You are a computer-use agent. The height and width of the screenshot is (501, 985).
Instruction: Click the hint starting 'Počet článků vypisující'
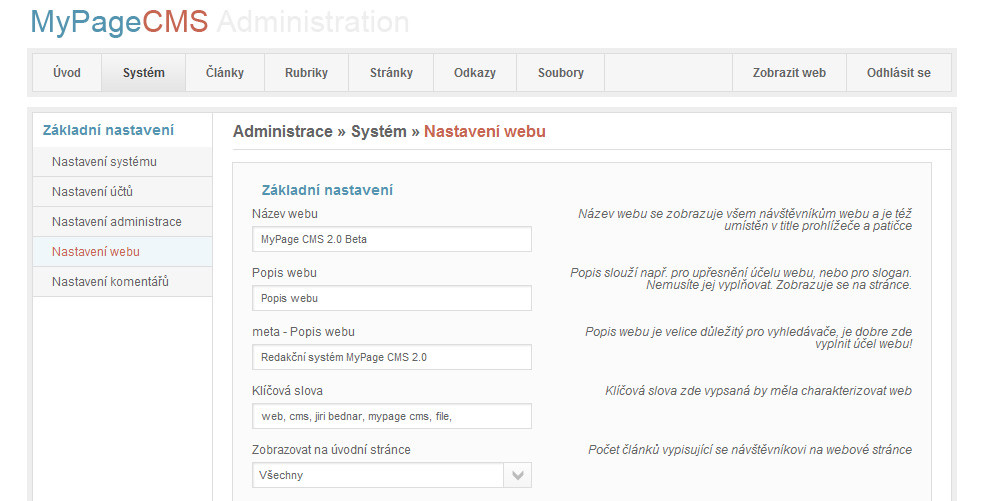point(750,450)
